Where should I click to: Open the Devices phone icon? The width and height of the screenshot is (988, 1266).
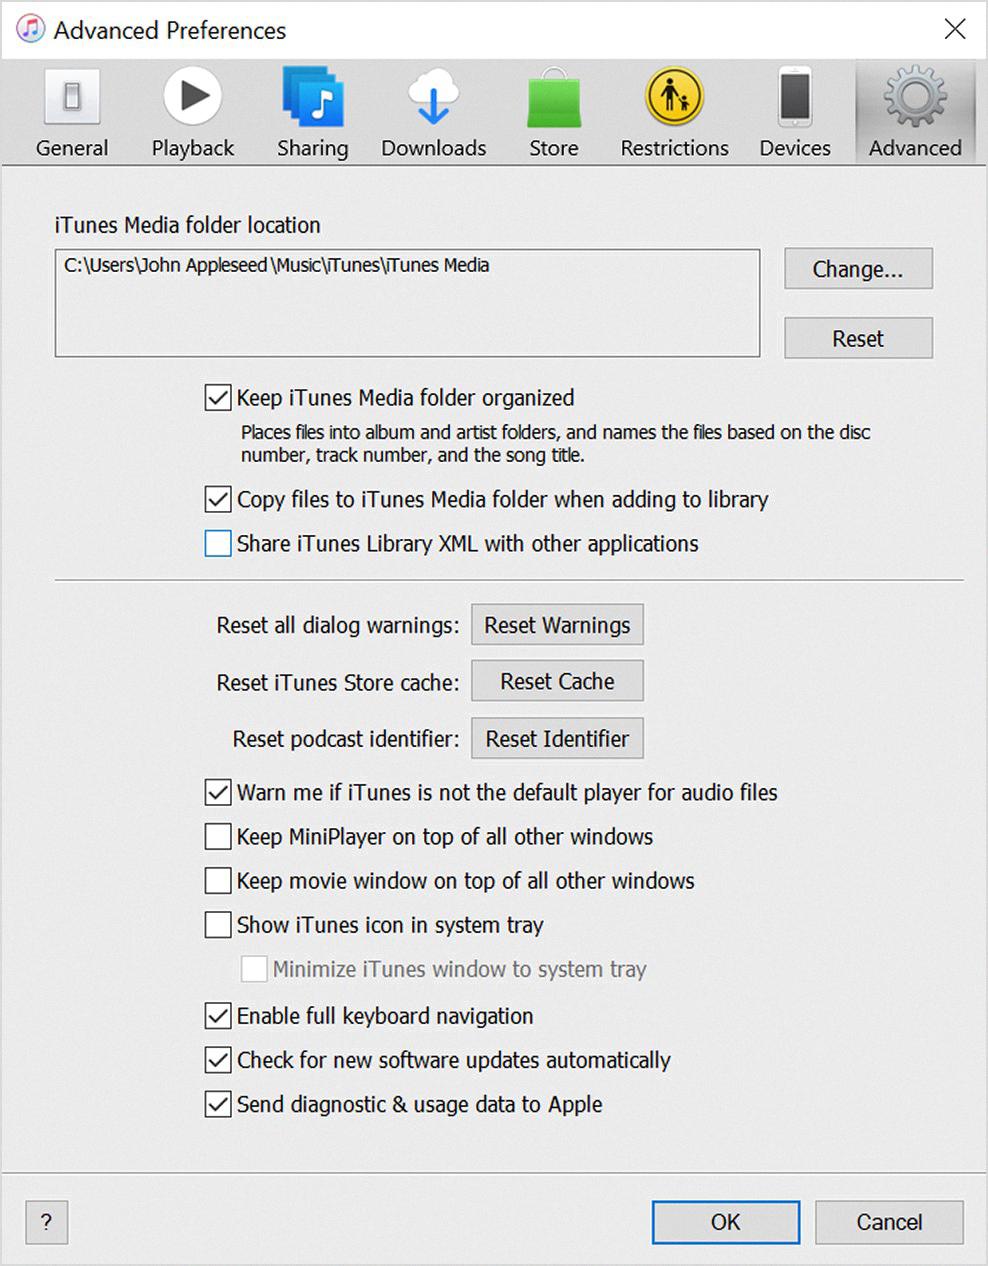pyautogui.click(x=795, y=97)
